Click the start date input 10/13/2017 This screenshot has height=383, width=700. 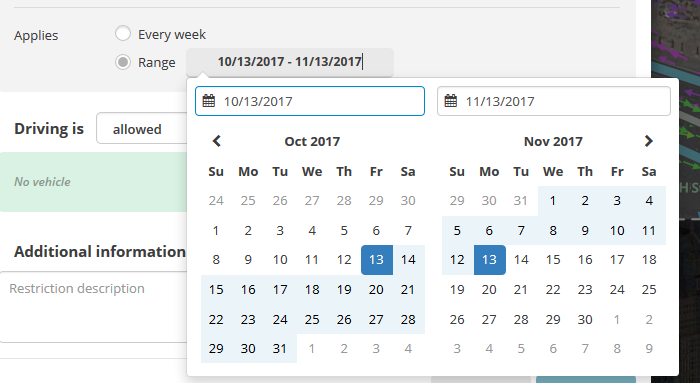310,101
